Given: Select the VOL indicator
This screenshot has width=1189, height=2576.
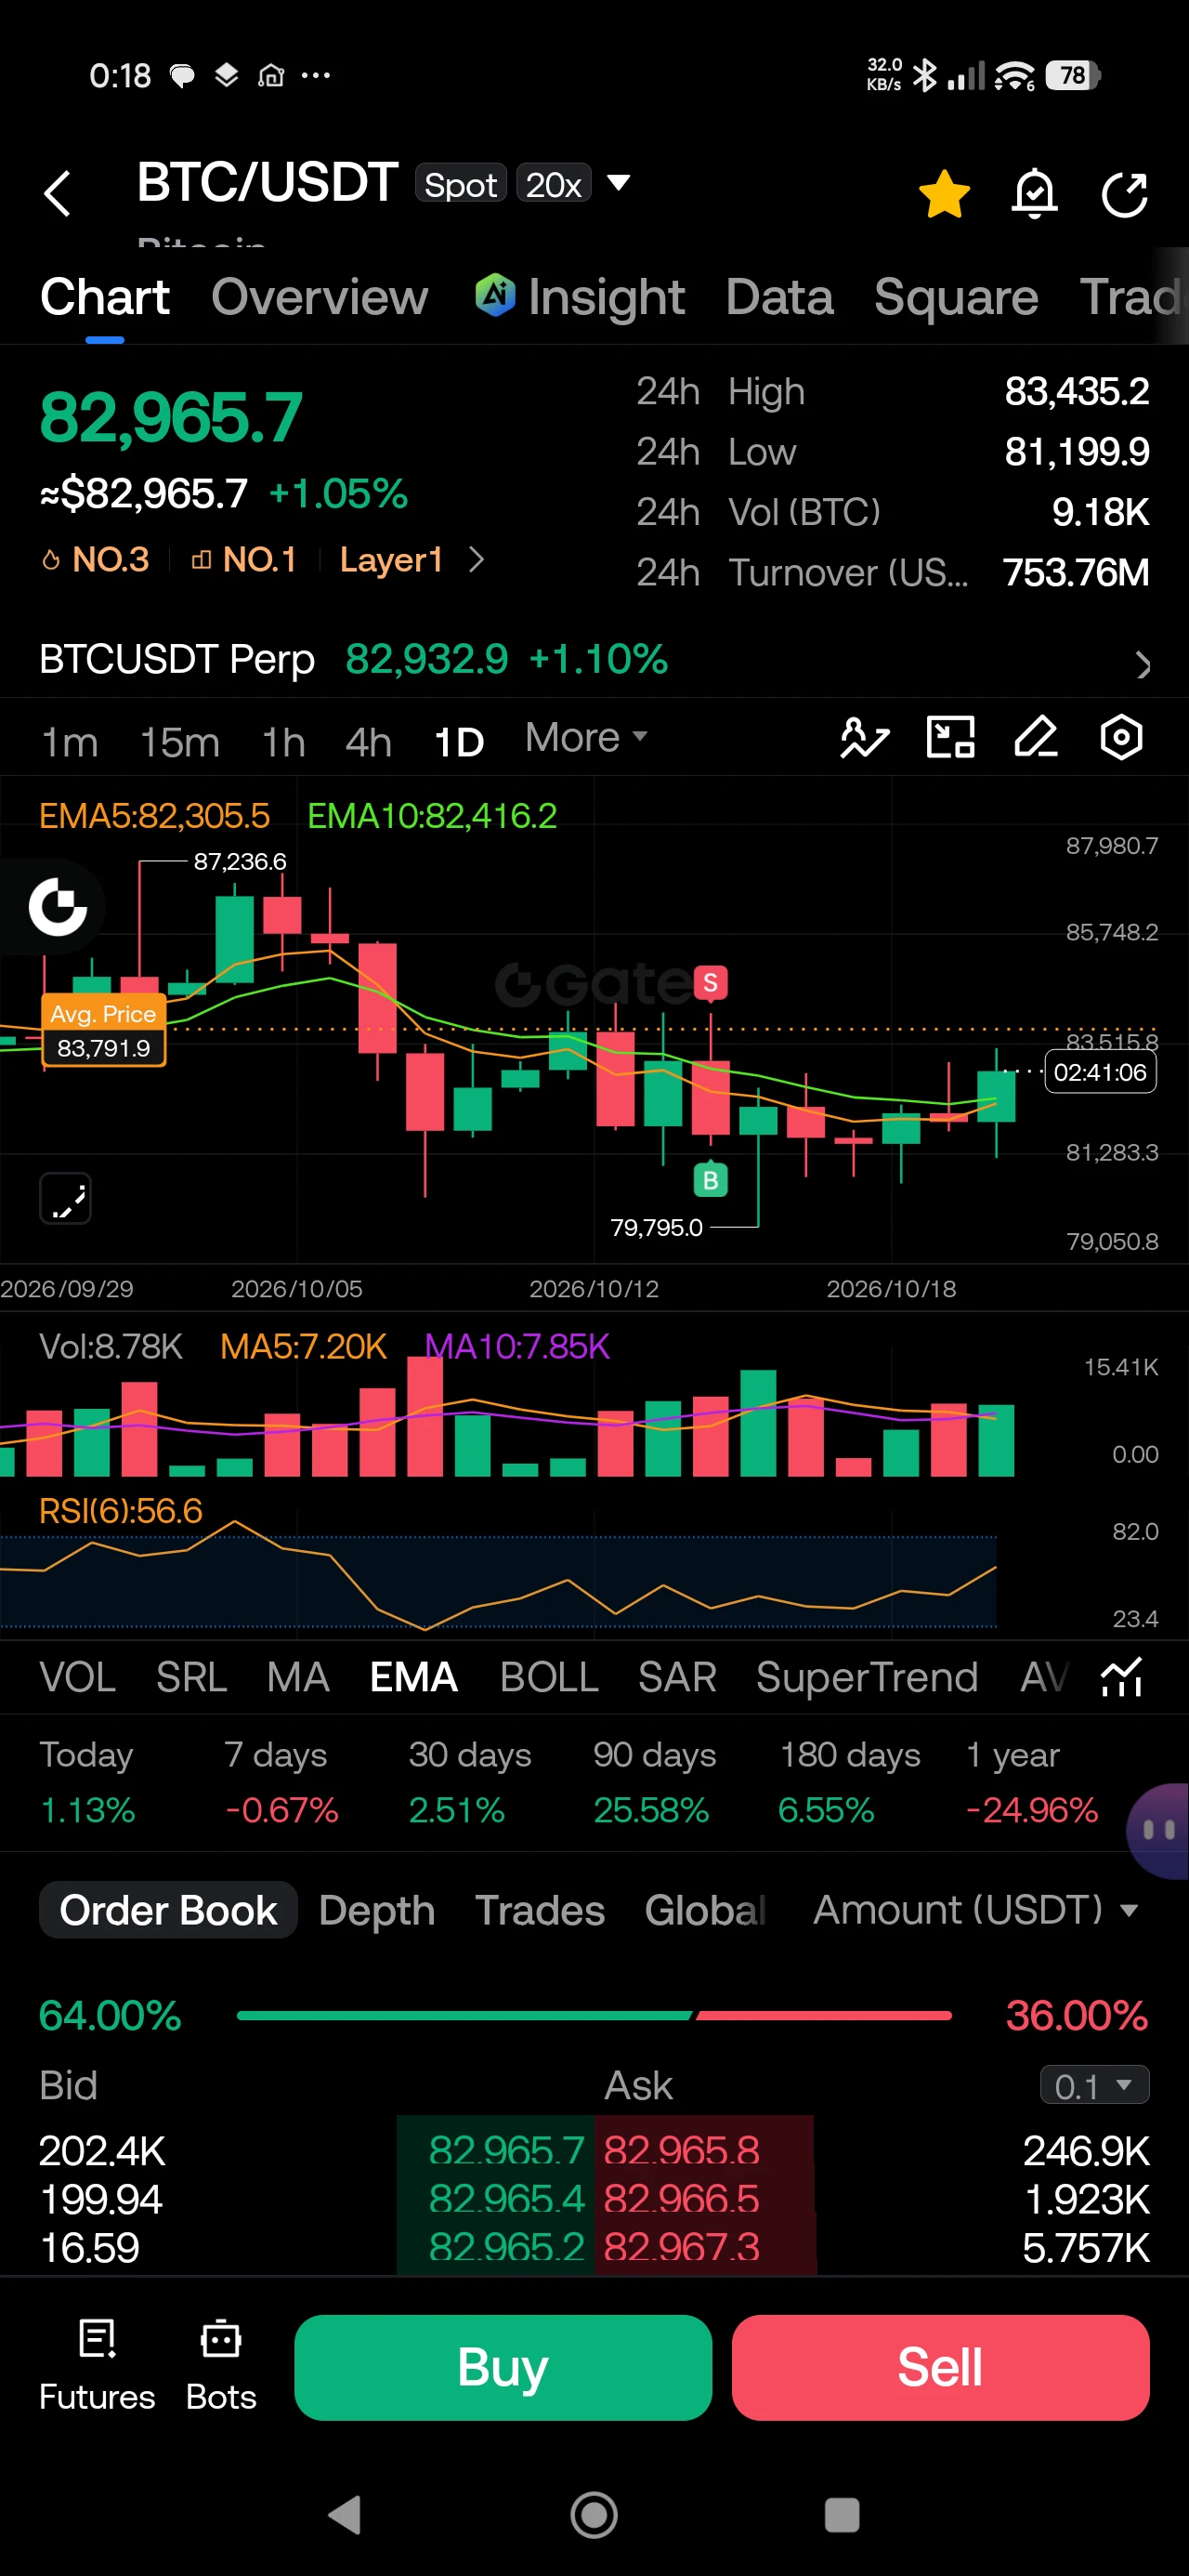Looking at the screenshot, I should pyautogui.click(x=78, y=1678).
